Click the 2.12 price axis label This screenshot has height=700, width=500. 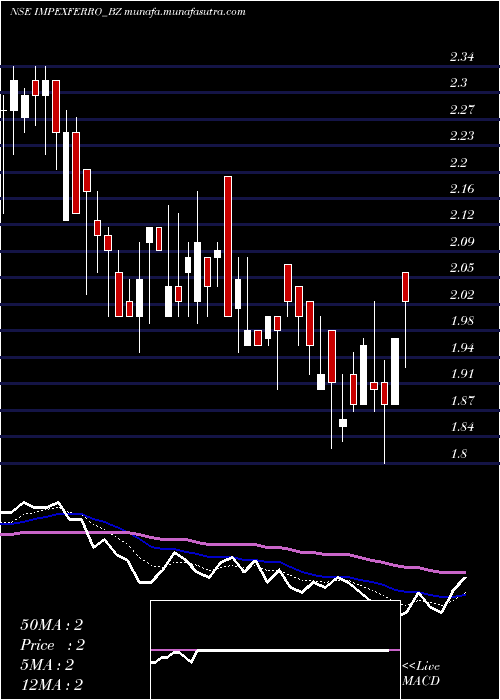[462, 215]
